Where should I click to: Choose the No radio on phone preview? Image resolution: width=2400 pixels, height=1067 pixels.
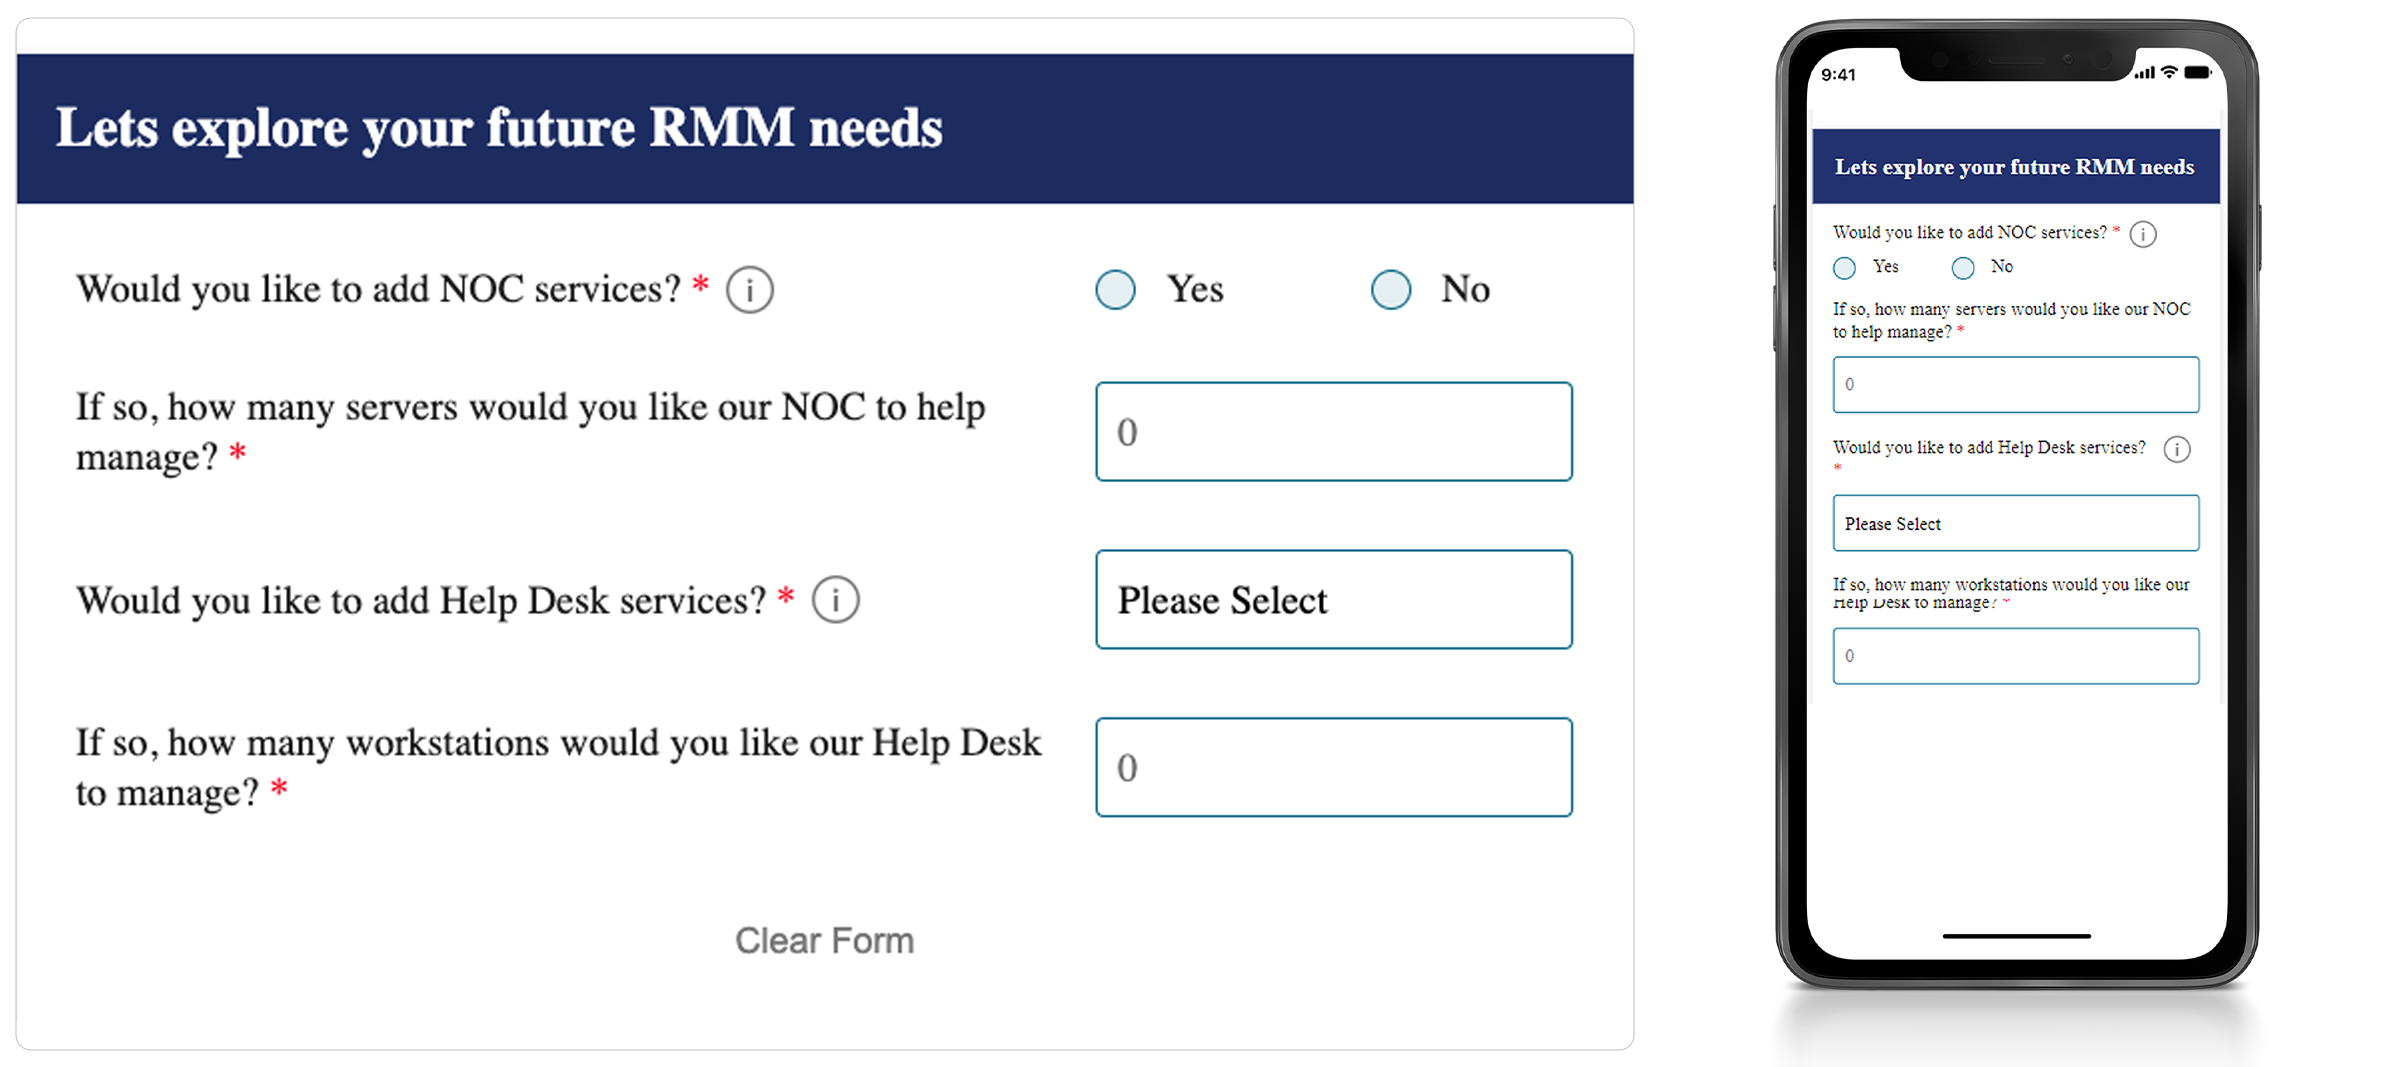1963,268
